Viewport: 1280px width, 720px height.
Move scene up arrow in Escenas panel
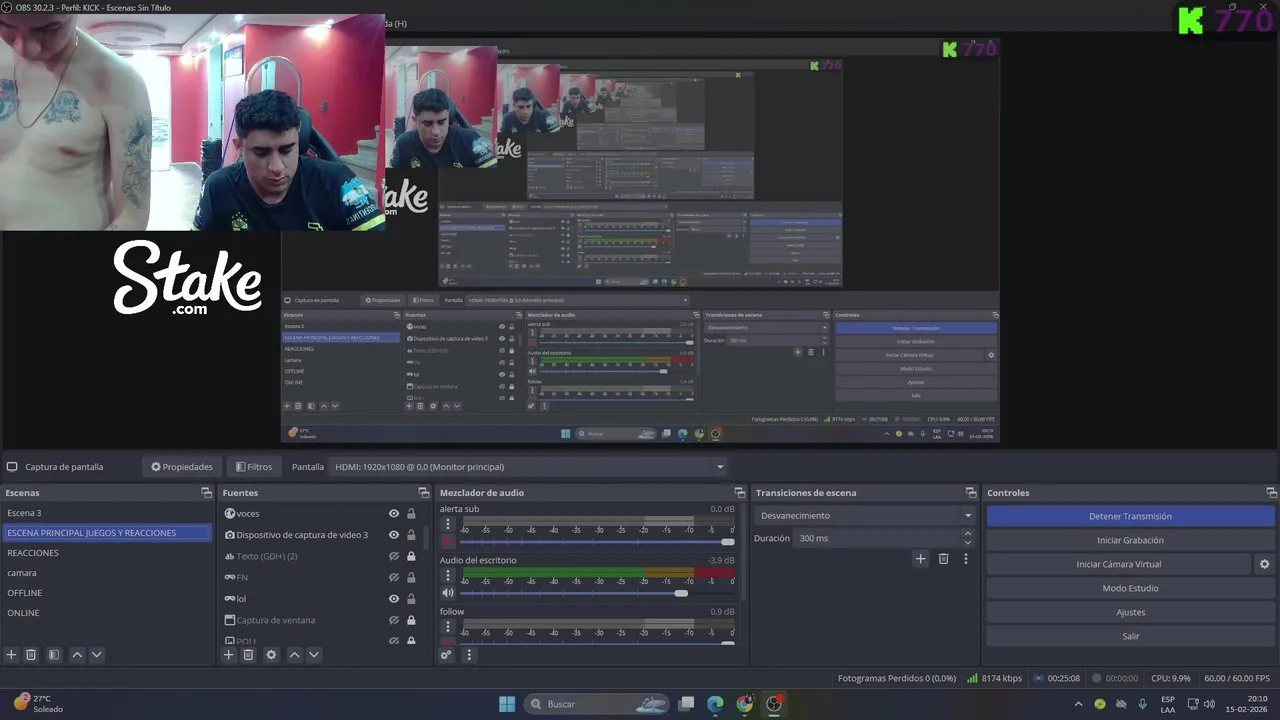tap(77, 655)
